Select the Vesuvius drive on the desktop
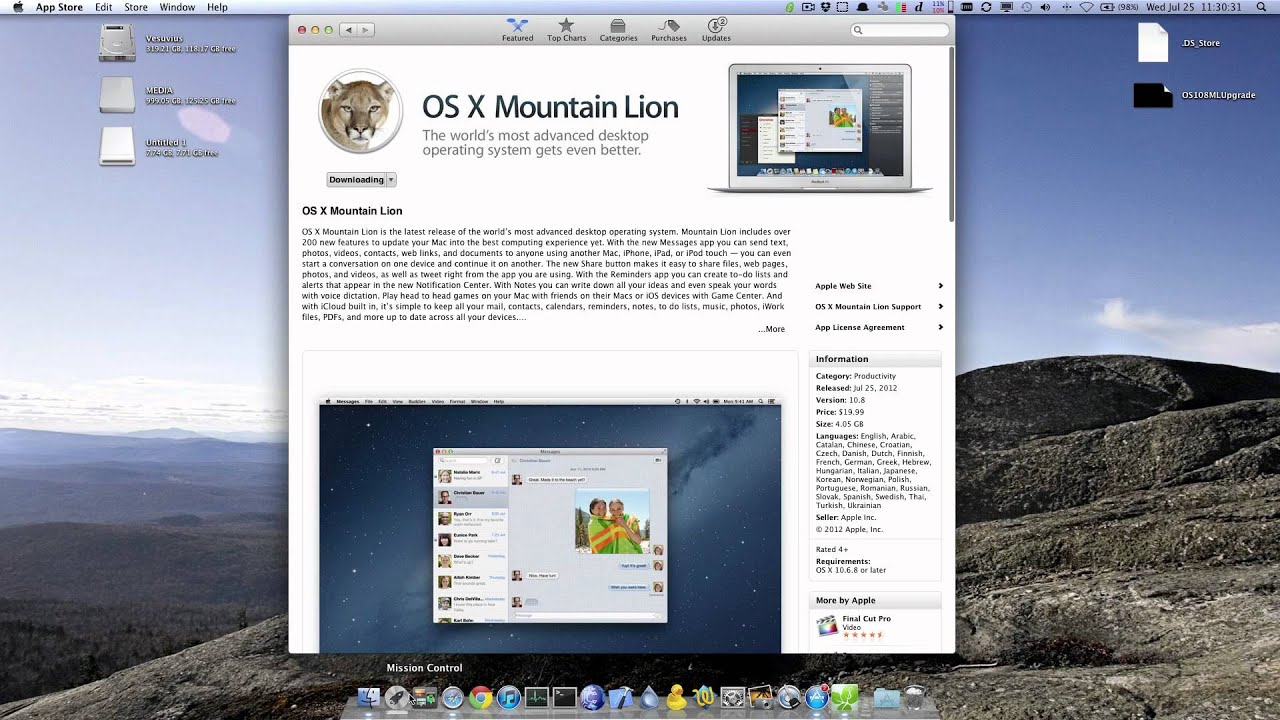 coord(117,43)
